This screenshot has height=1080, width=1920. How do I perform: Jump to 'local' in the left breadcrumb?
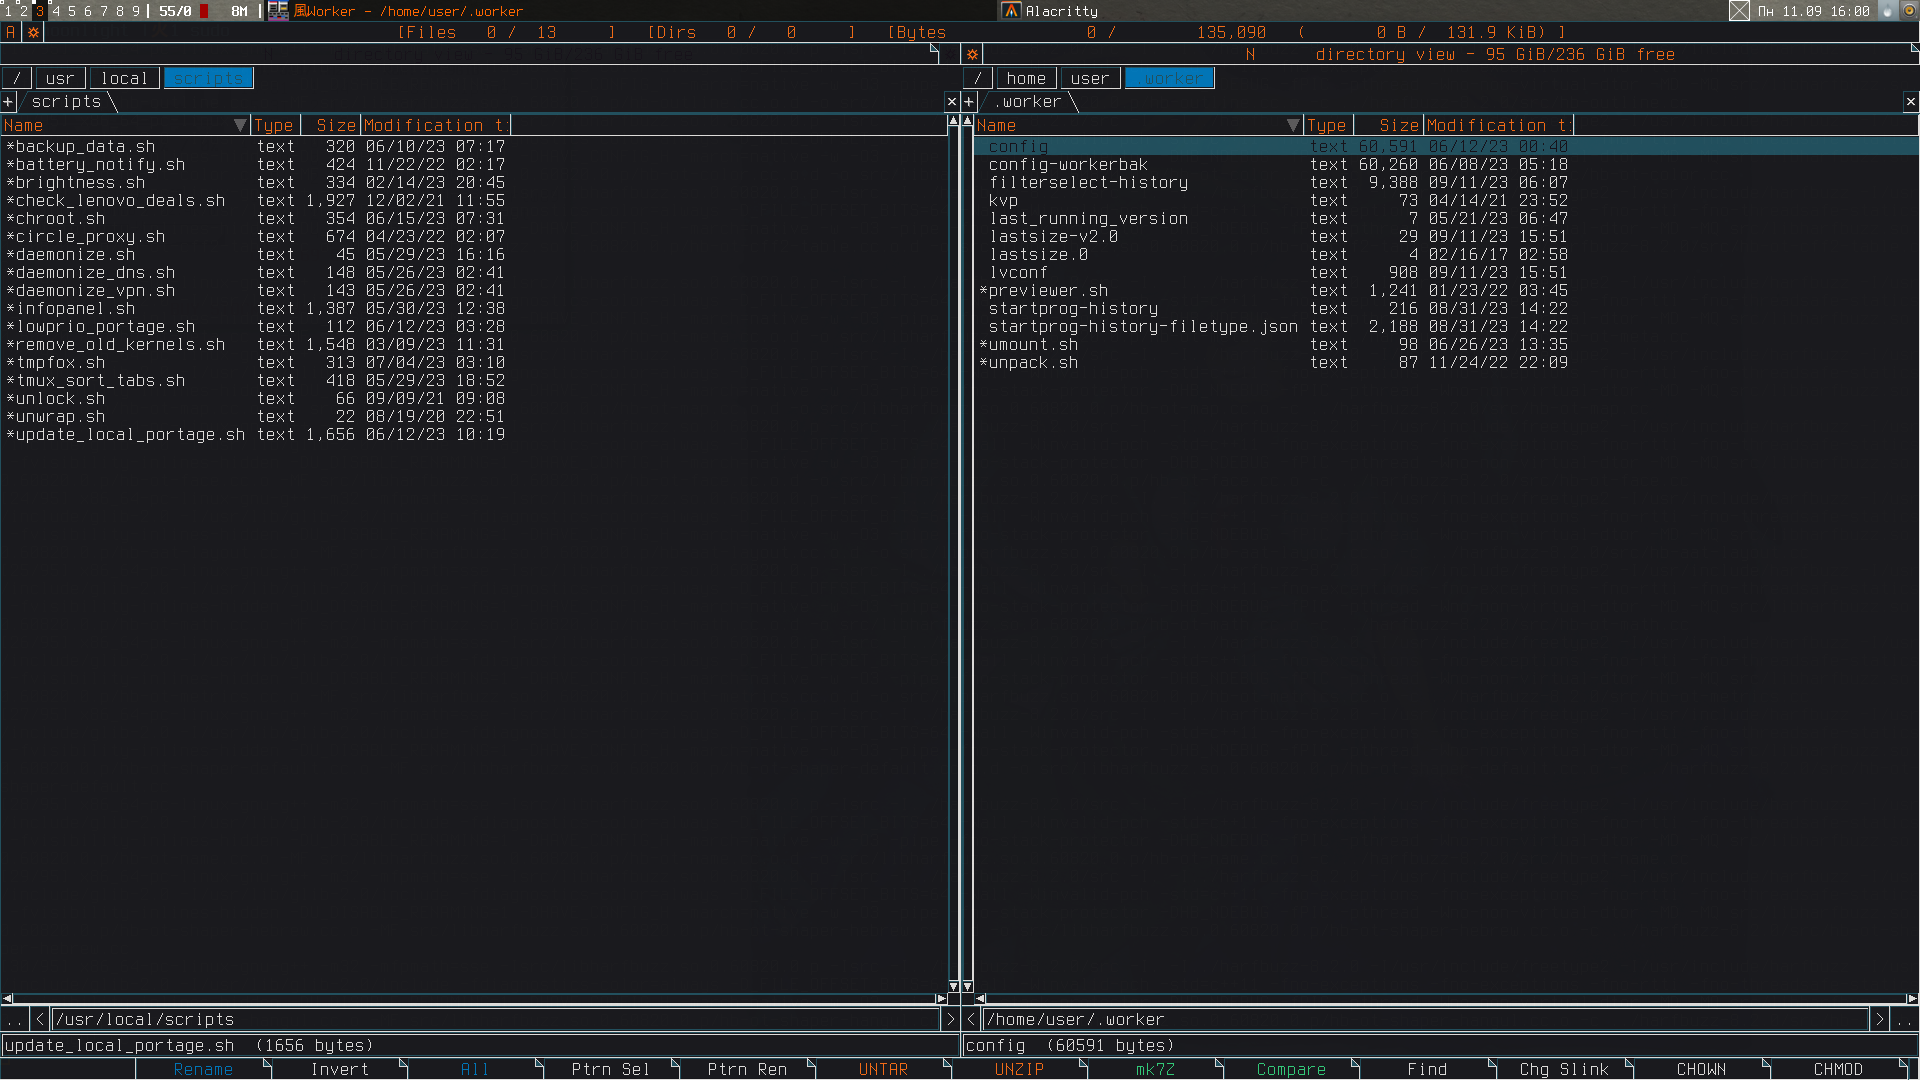coord(124,78)
